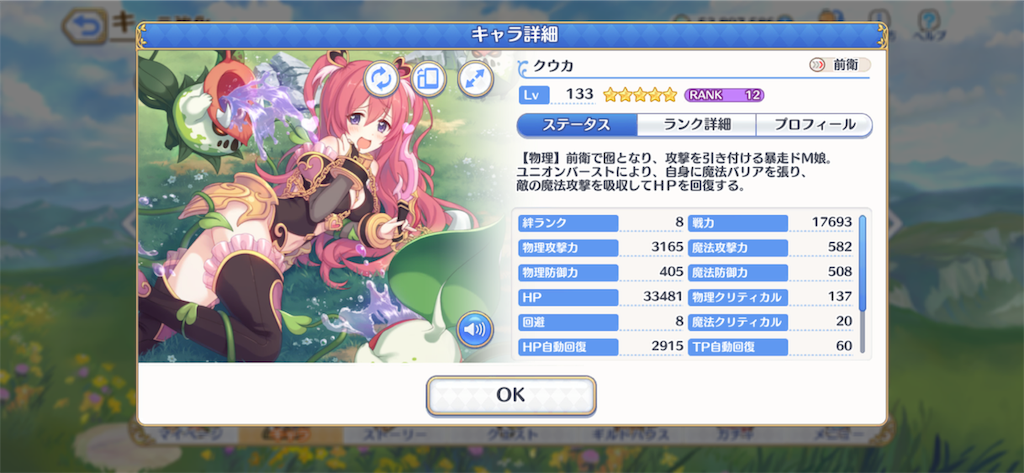Click the five star rarity icons

click(x=640, y=95)
